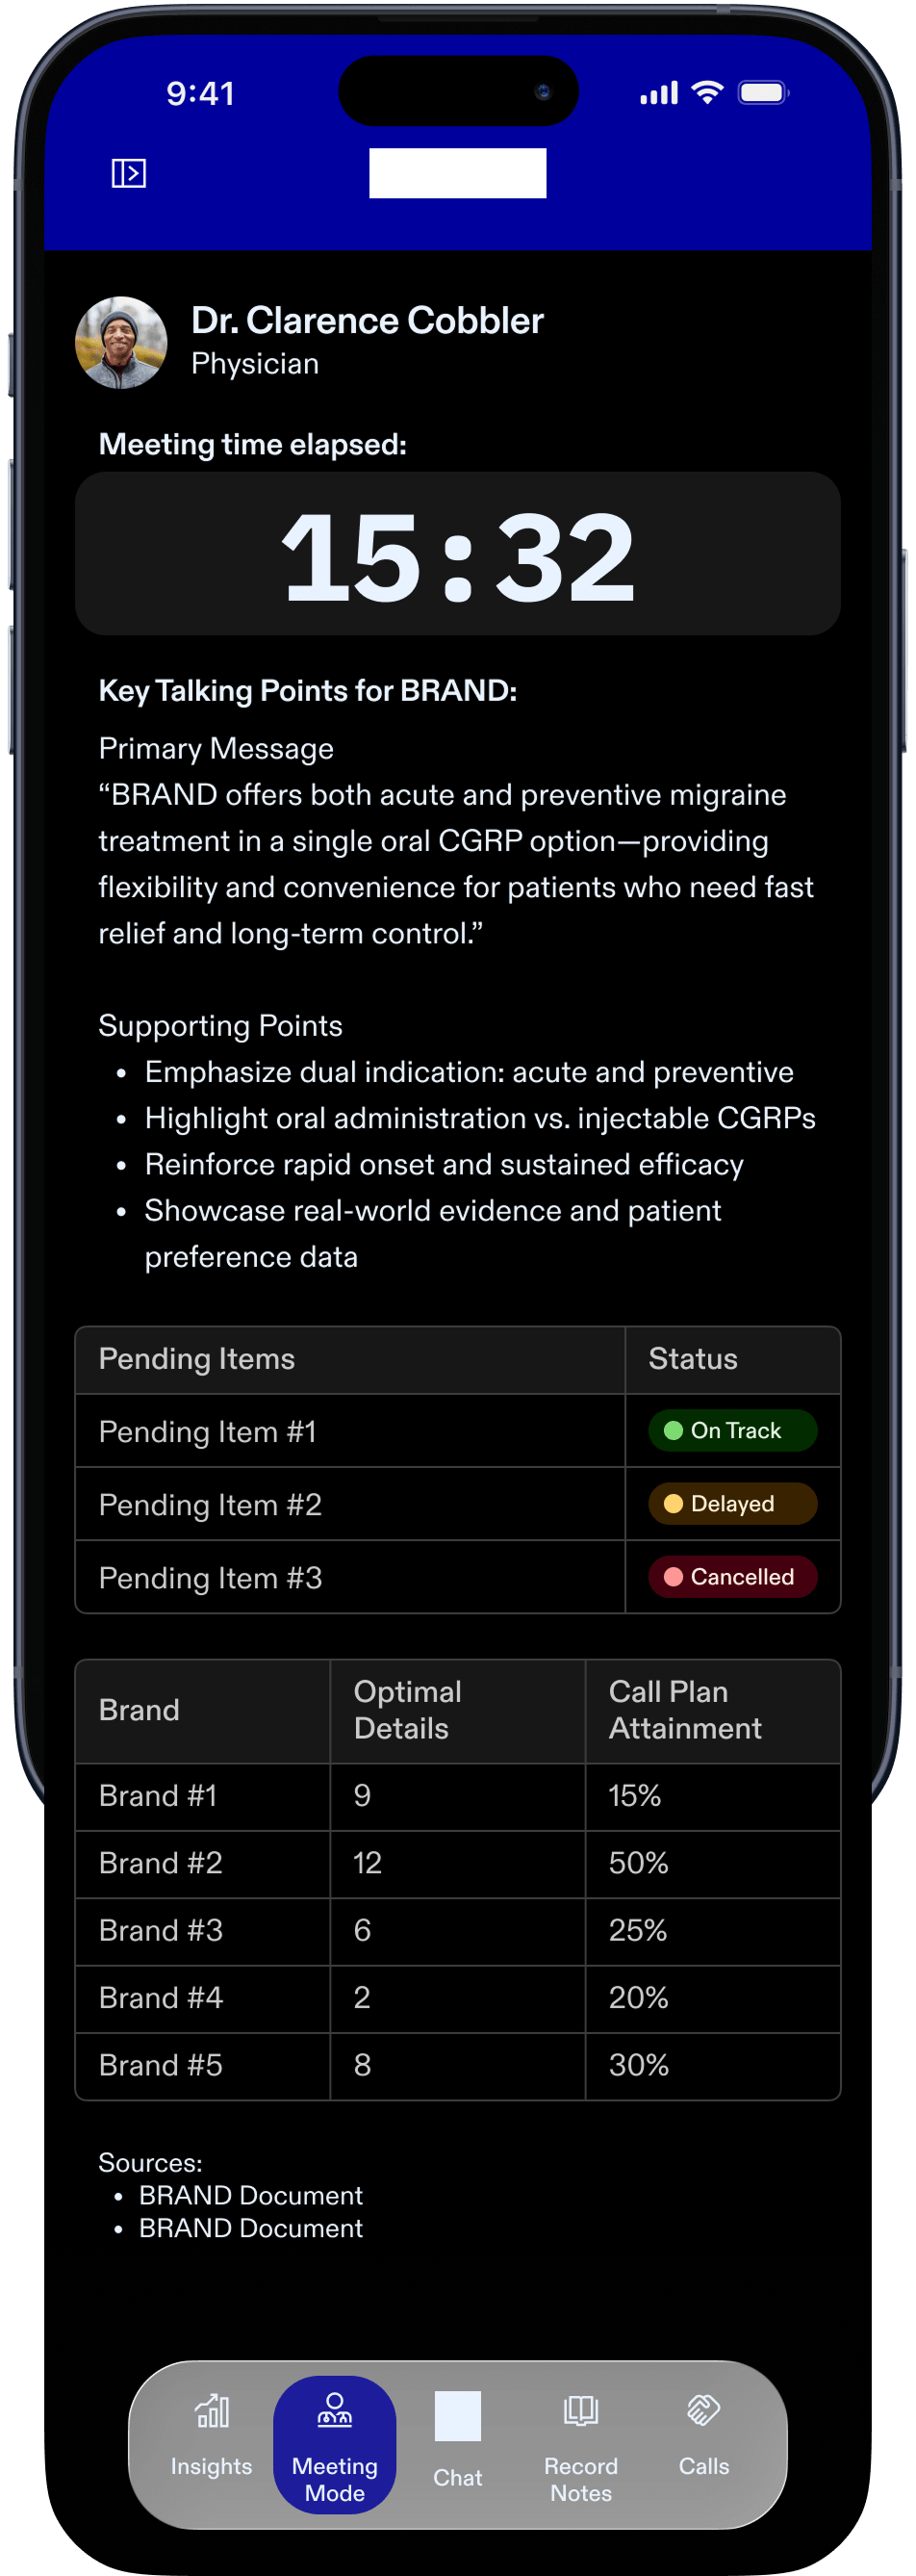Tap the Chat square icon
The width and height of the screenshot is (916, 2576).
click(458, 2416)
